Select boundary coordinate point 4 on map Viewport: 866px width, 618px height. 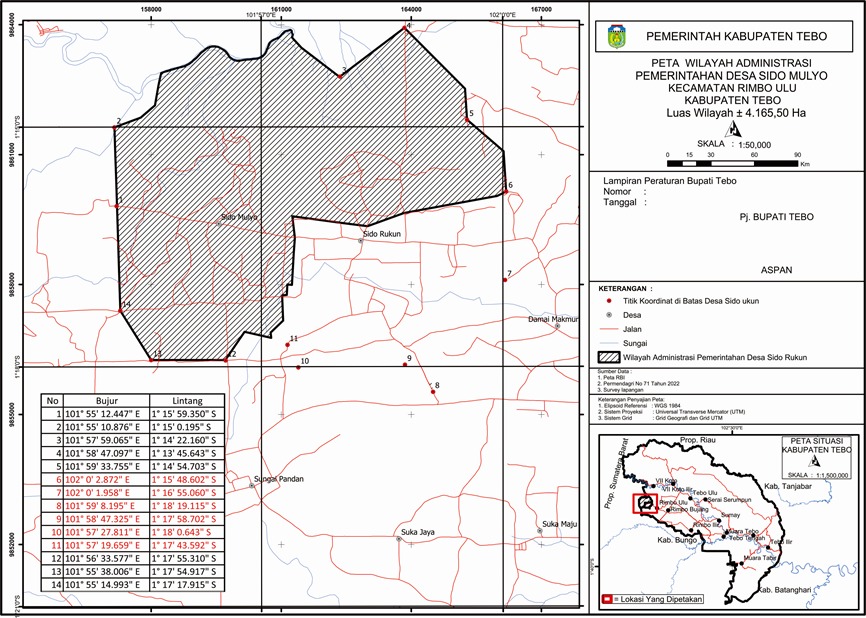click(x=405, y=29)
